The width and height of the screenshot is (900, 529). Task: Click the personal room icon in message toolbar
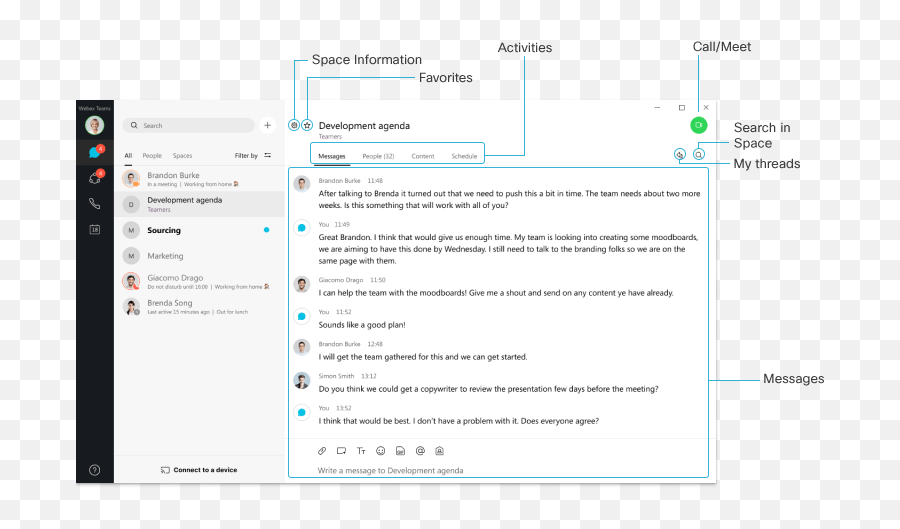coord(440,451)
